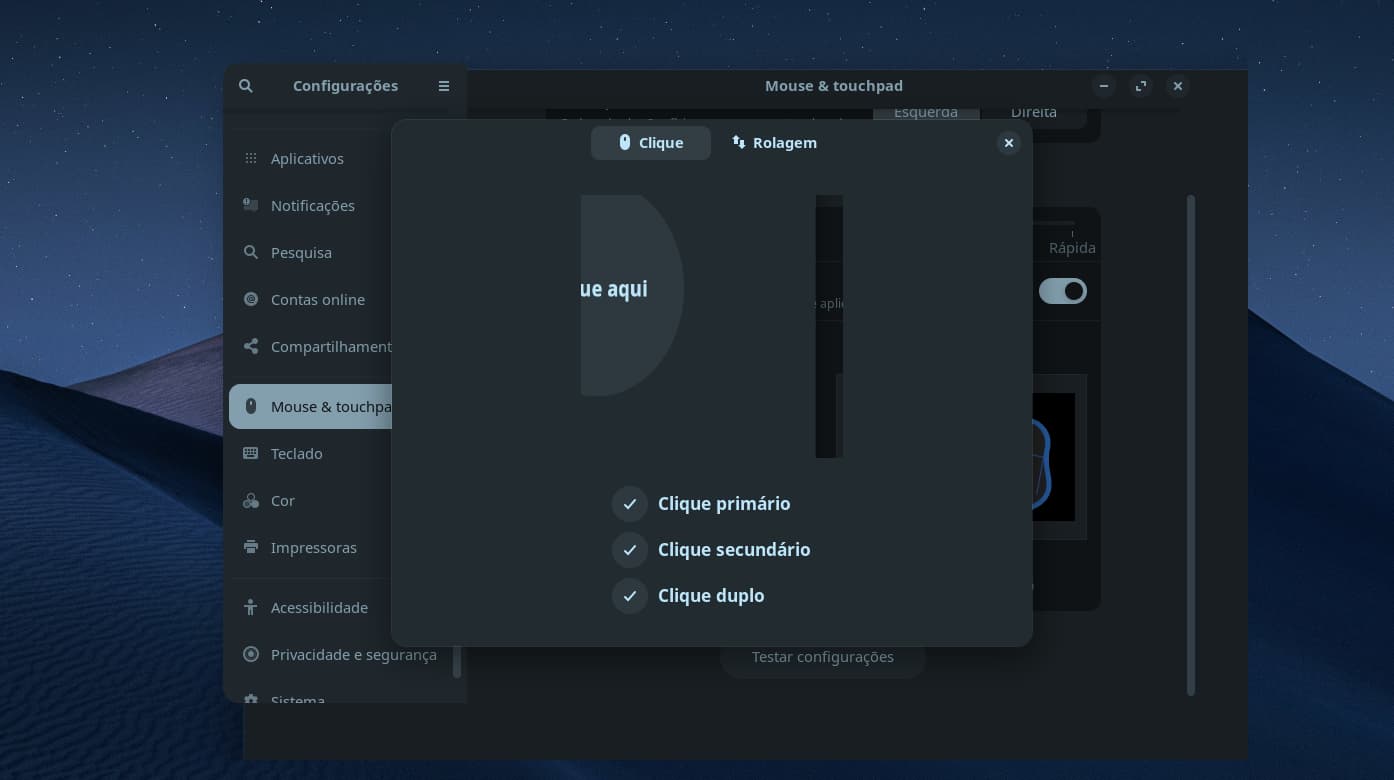The image size is (1394, 780).
Task: Open the hamburger menu in sidebar header
Action: pos(444,86)
